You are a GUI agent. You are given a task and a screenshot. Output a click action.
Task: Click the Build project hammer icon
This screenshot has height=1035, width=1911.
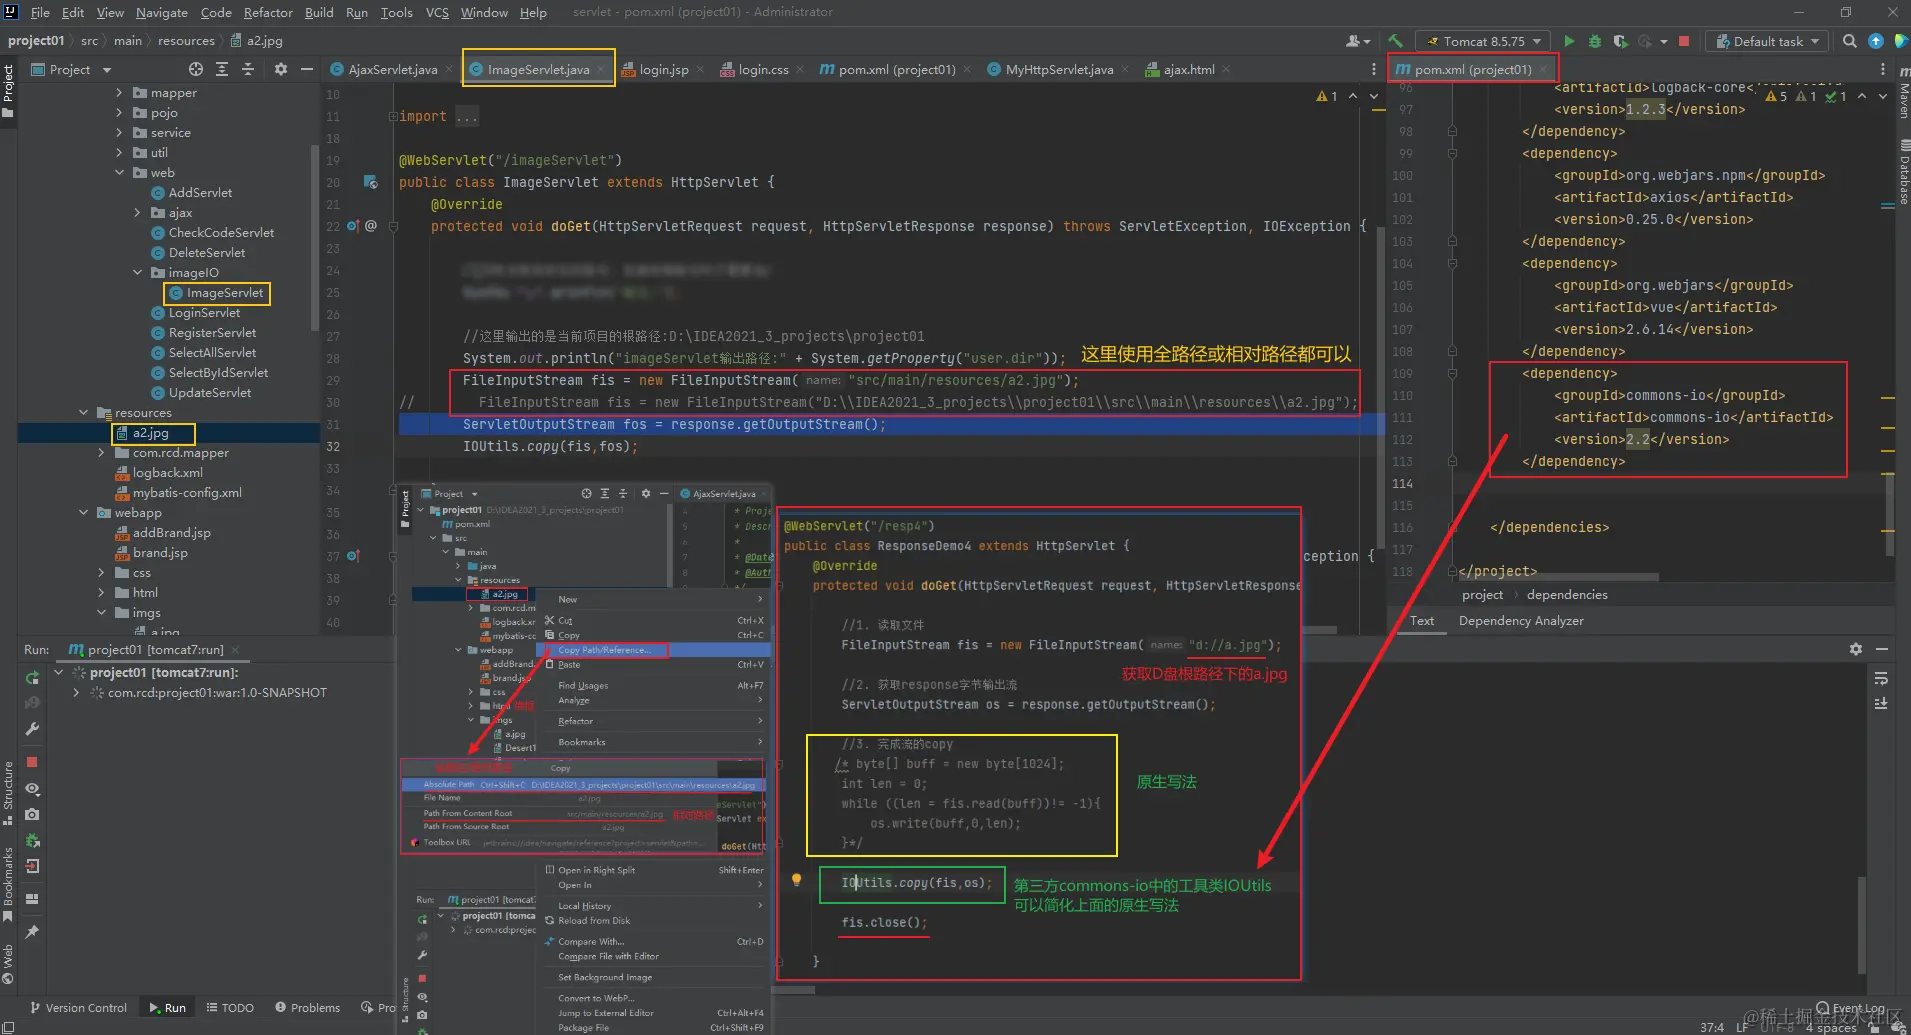point(1395,41)
